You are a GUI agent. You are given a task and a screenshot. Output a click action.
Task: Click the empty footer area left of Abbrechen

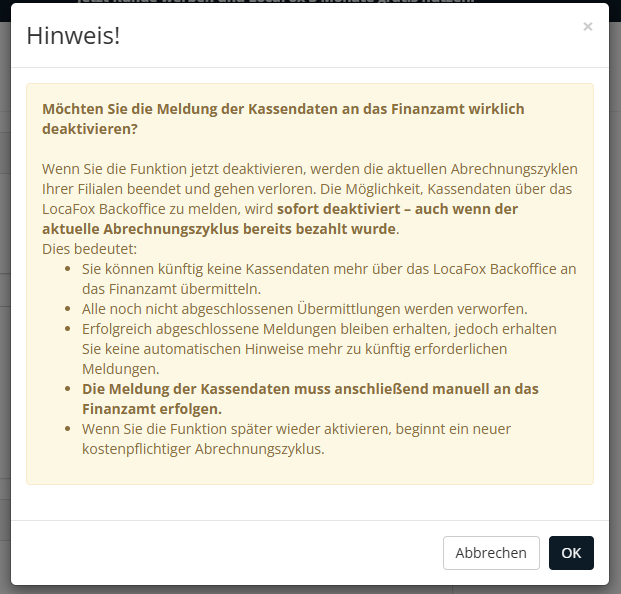[220, 553]
